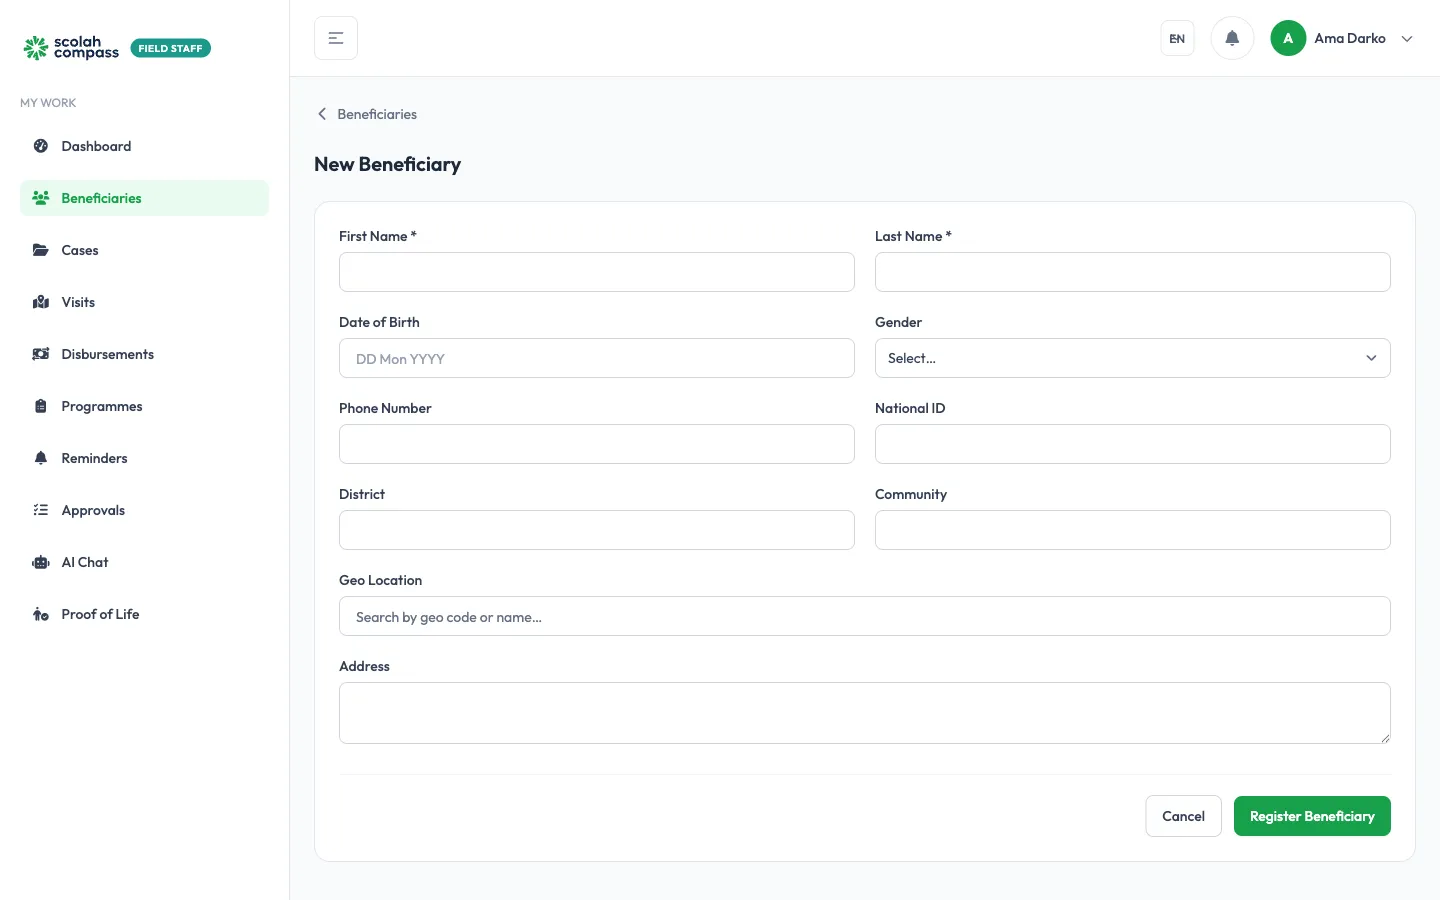This screenshot has width=1440, height=900.
Task: Toggle the sidebar menu button
Action: click(336, 38)
